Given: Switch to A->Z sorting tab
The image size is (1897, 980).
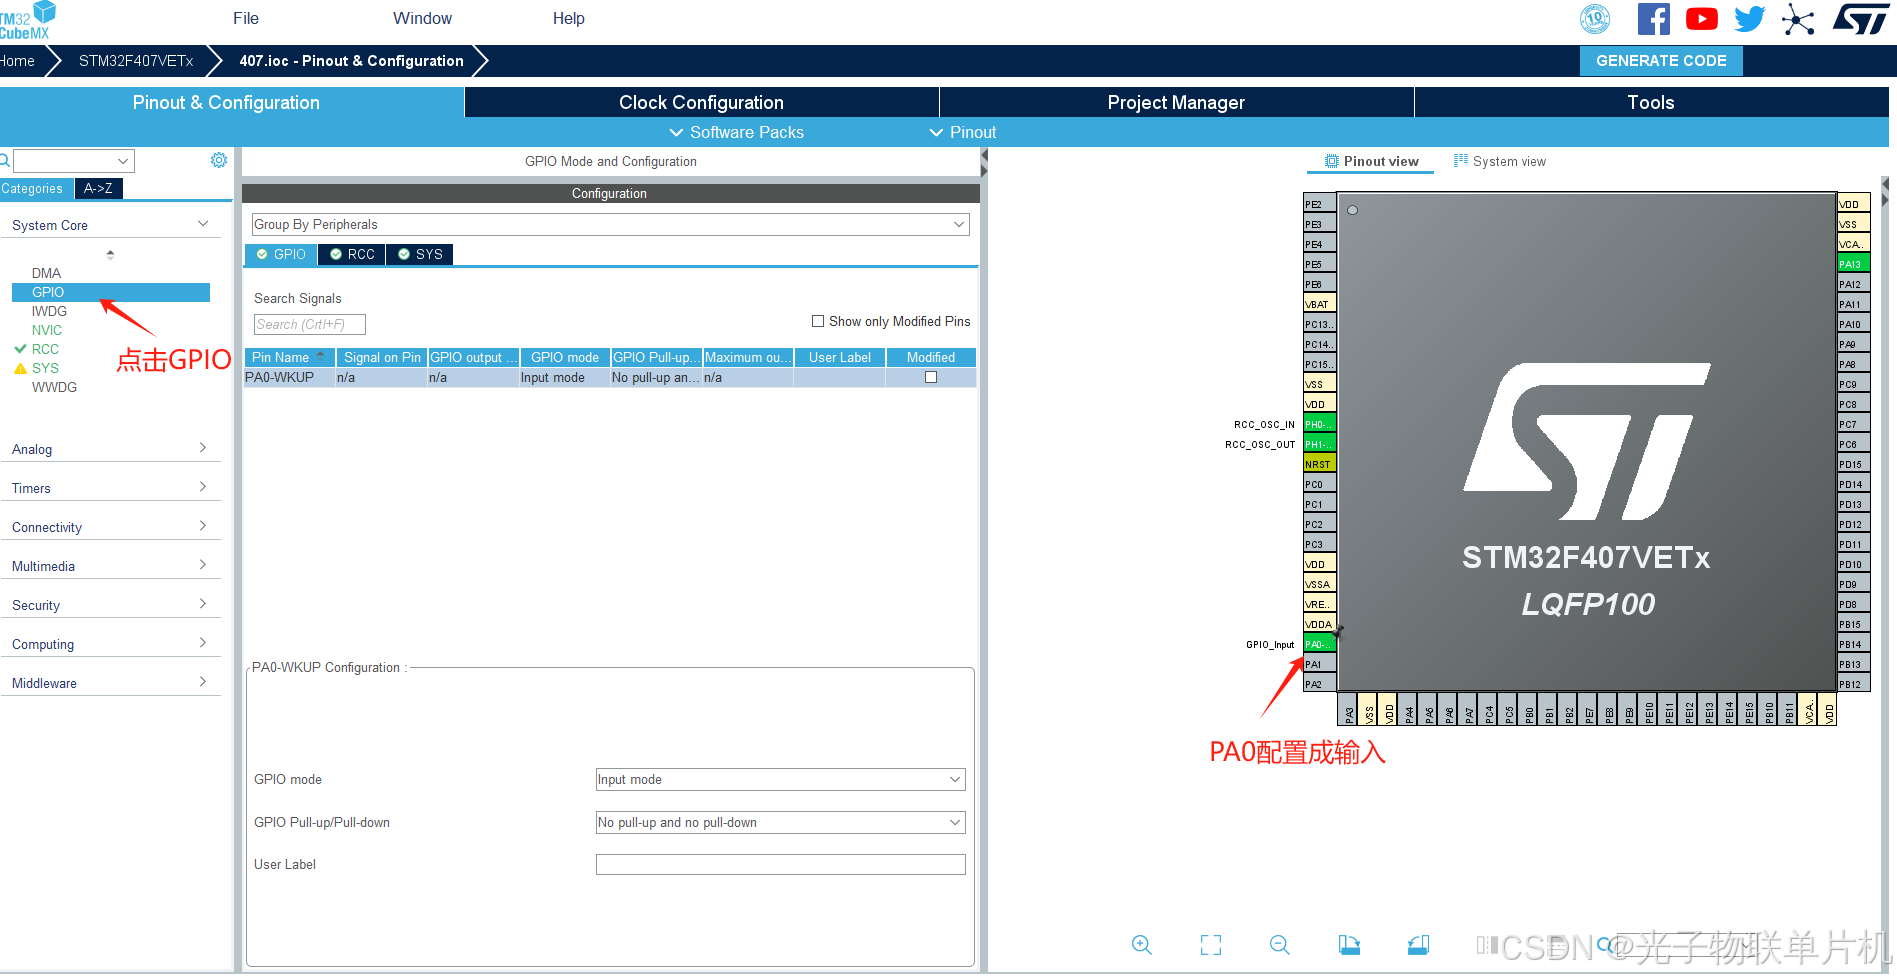Looking at the screenshot, I should click(x=98, y=188).
